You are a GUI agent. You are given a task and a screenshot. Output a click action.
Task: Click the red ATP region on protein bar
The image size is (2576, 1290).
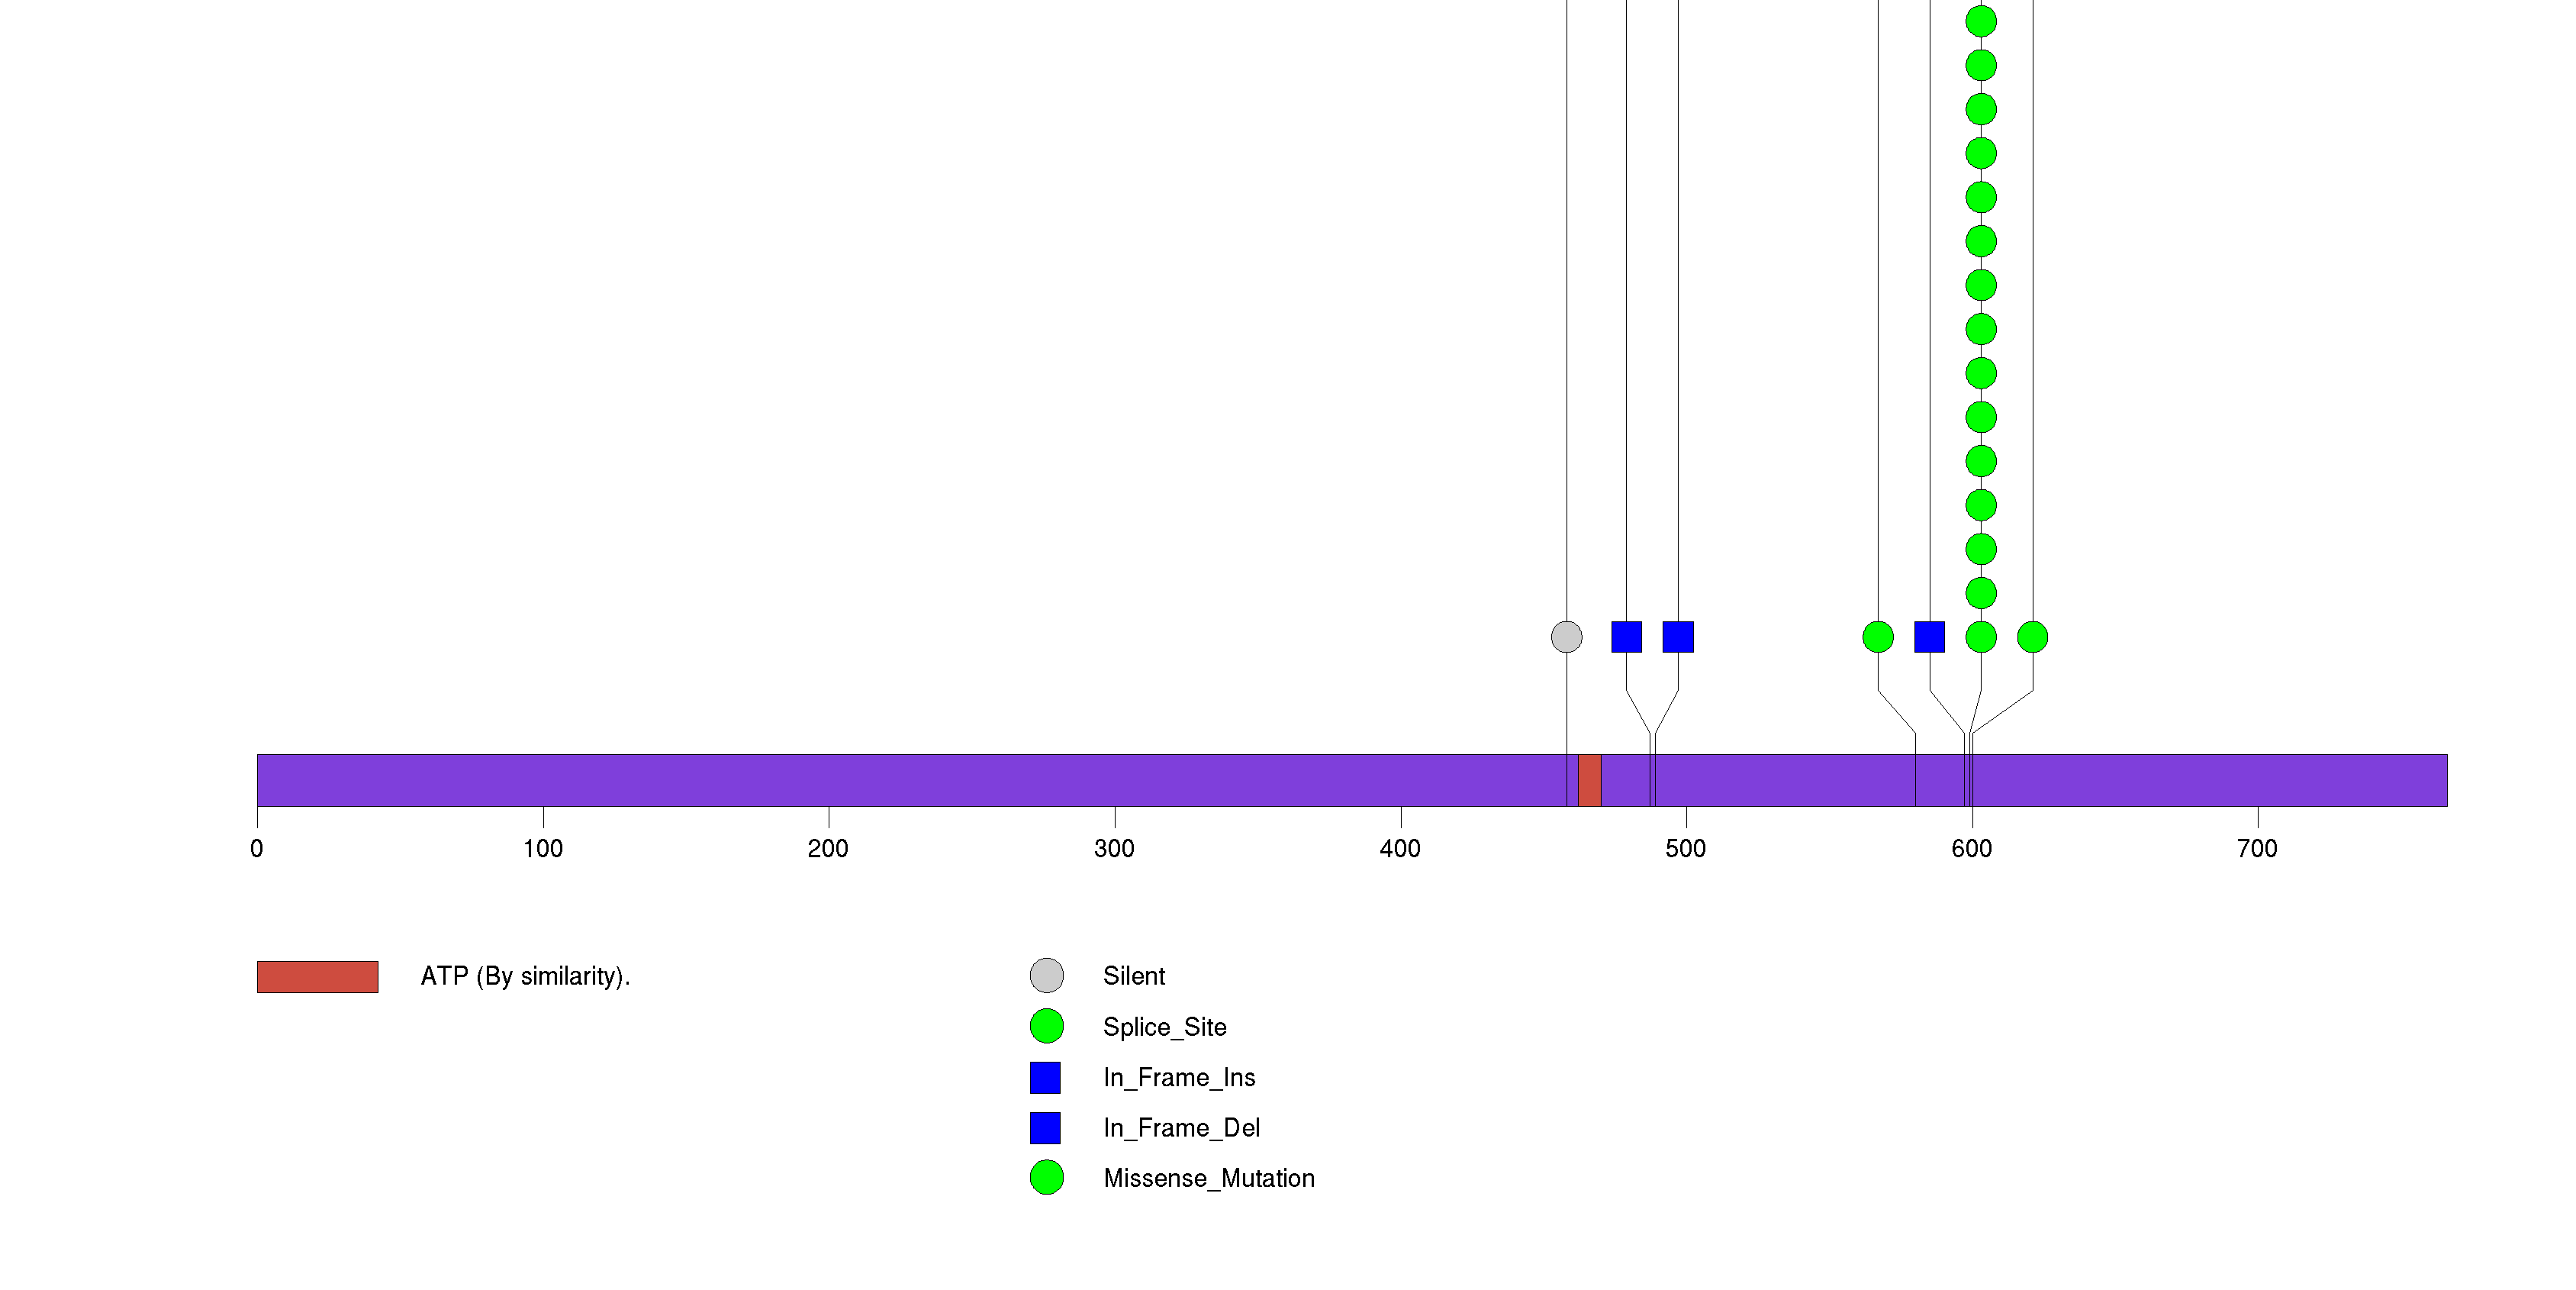pyautogui.click(x=1589, y=780)
